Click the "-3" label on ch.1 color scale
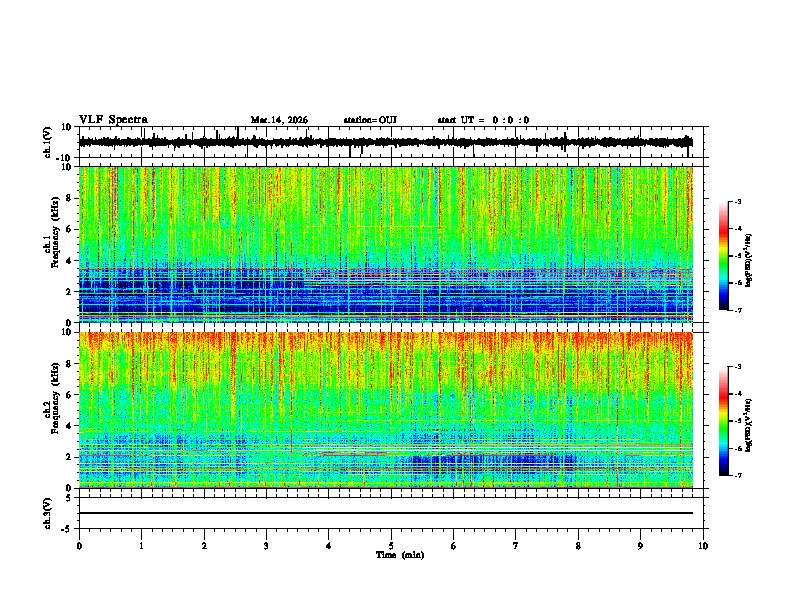Screen dimensions: 792x612 pos(738,202)
